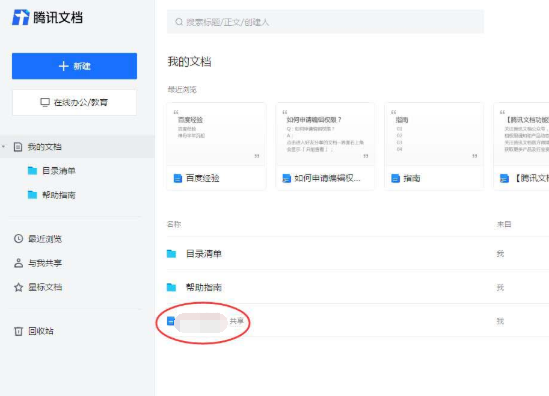The width and height of the screenshot is (549, 396).
Task: Click 目录清单 folder icon in file list
Action: (x=171, y=253)
